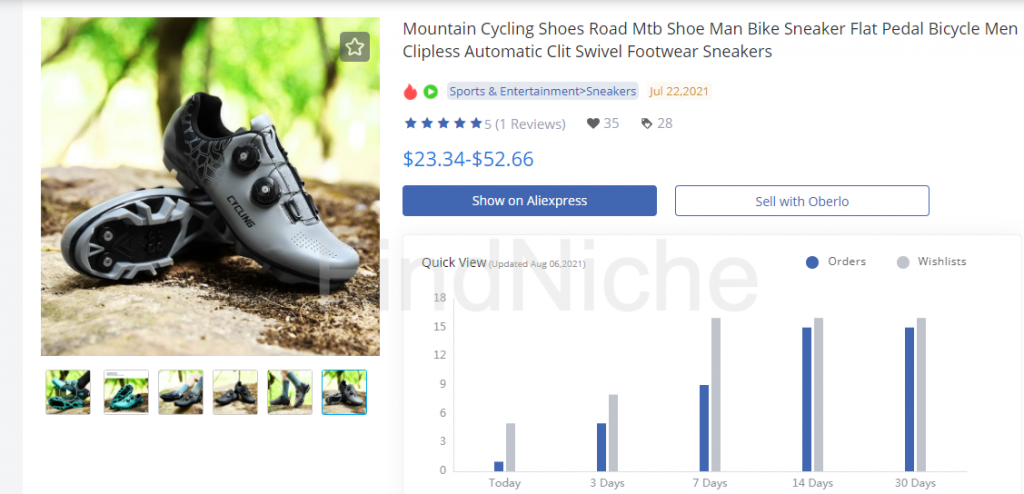
Task: Click the star favorite icon on product image
Action: tap(355, 47)
